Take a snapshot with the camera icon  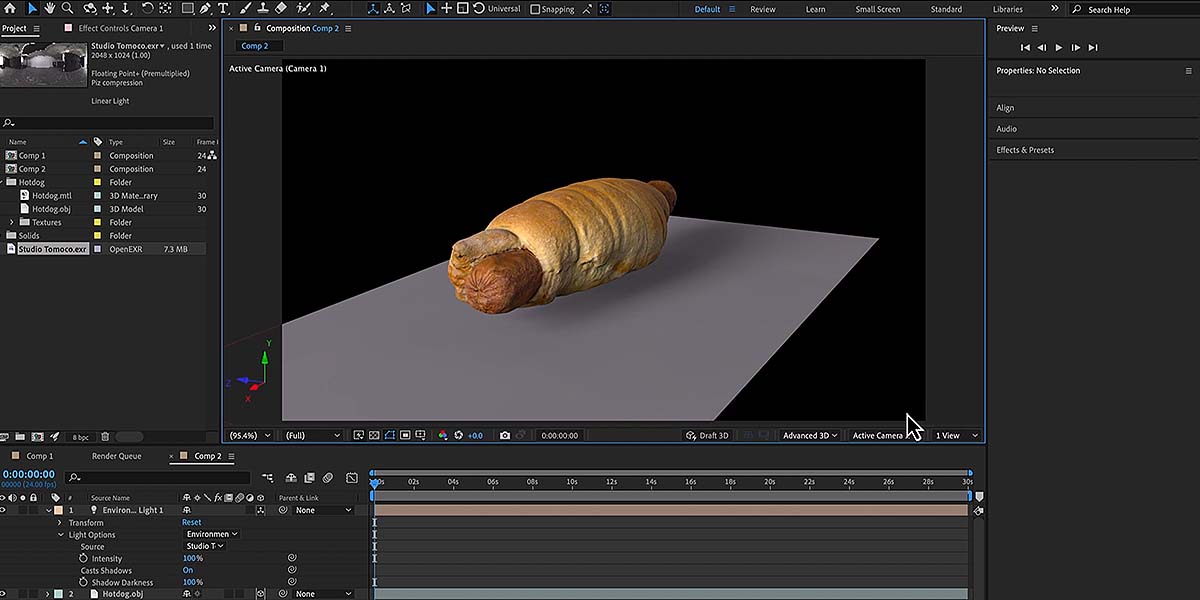point(505,436)
